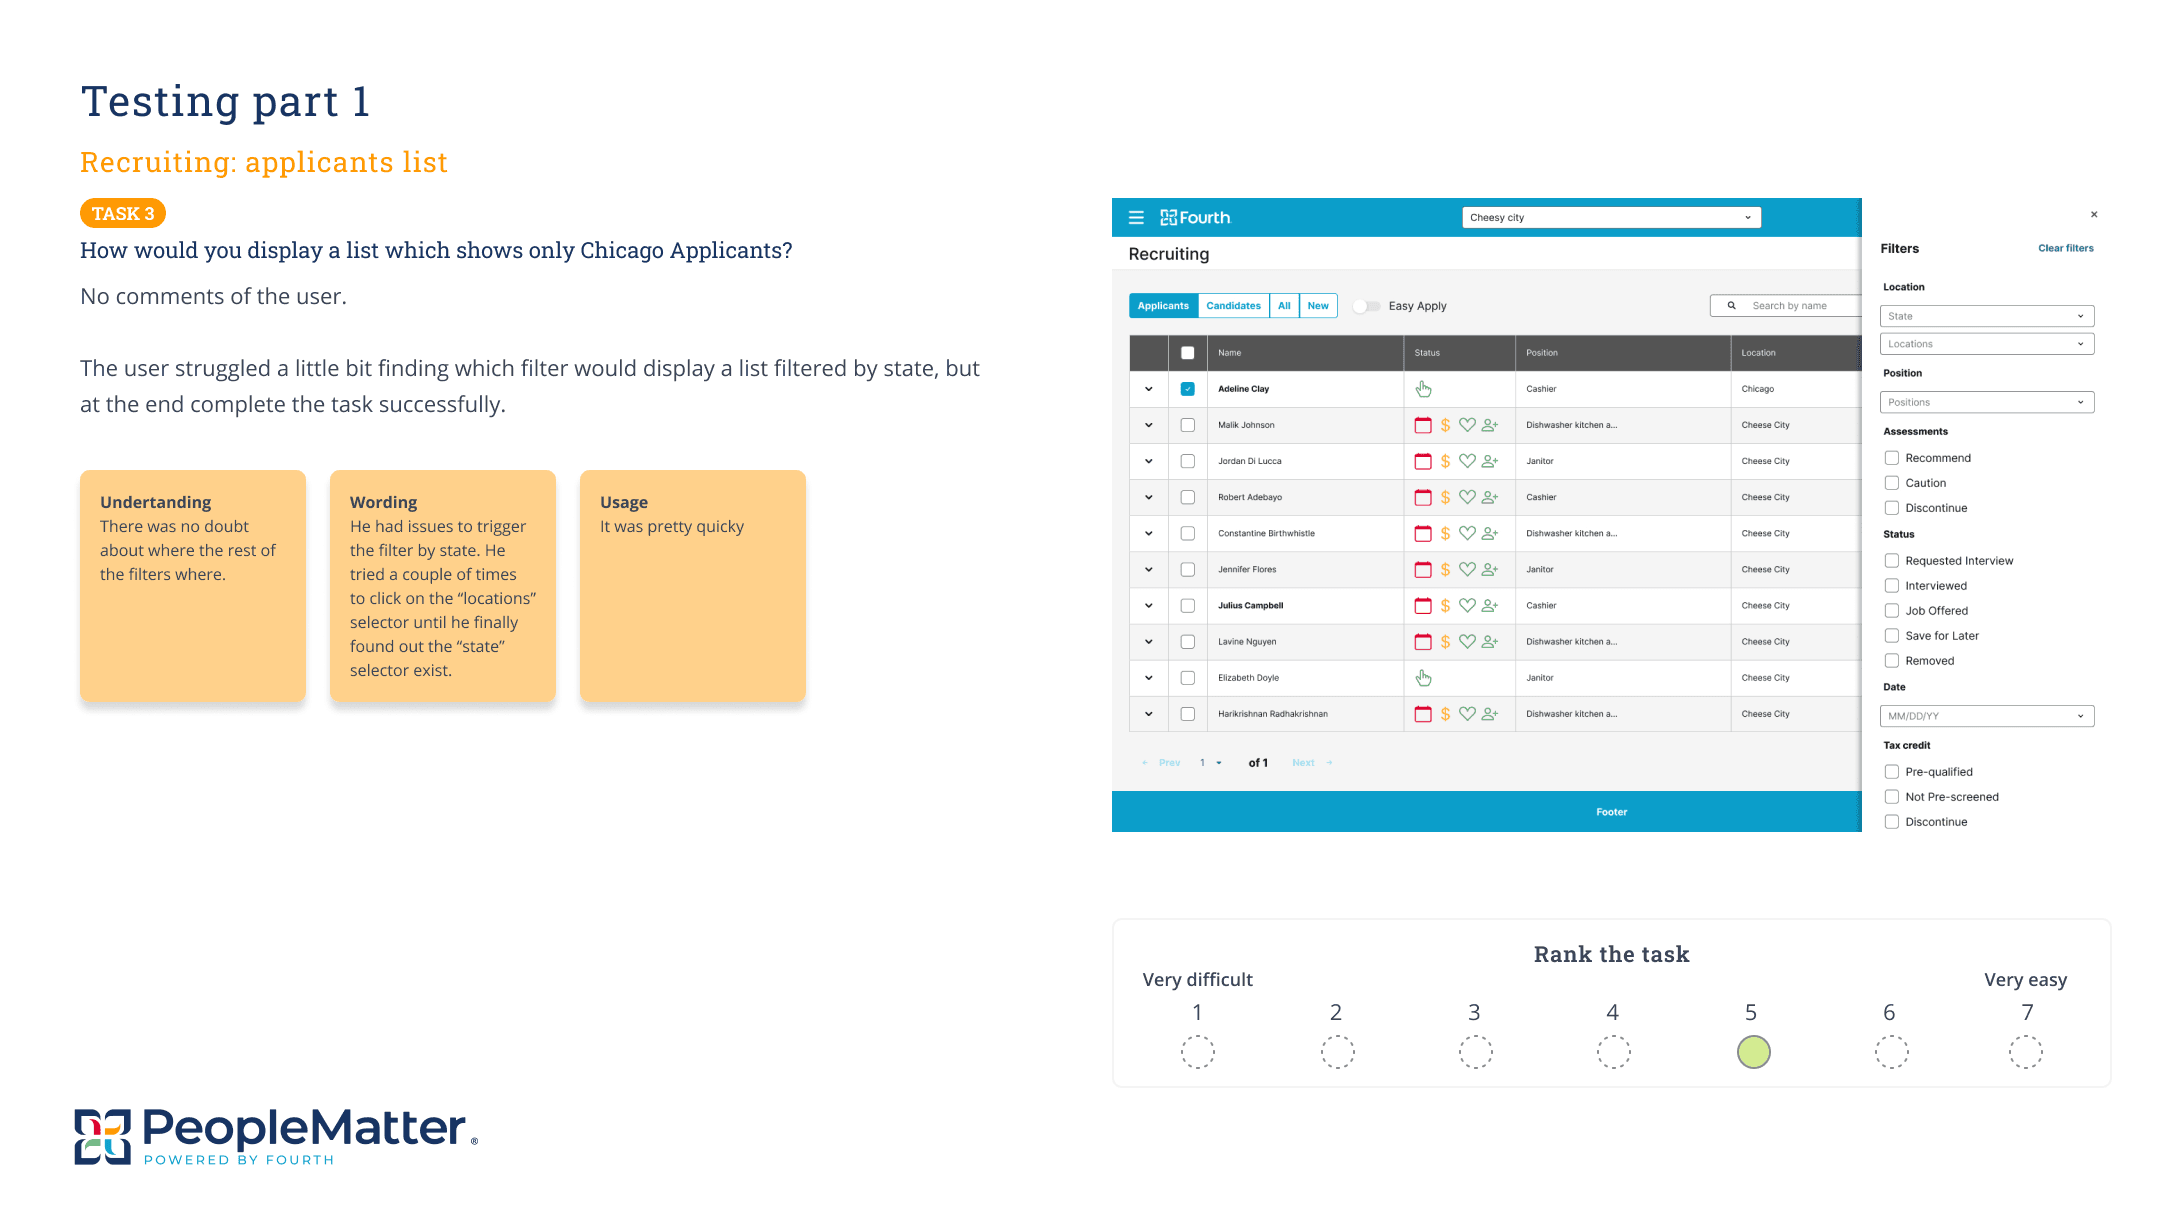
Task: Click hand icon in Adeline Clay's row
Action: (x=1423, y=389)
